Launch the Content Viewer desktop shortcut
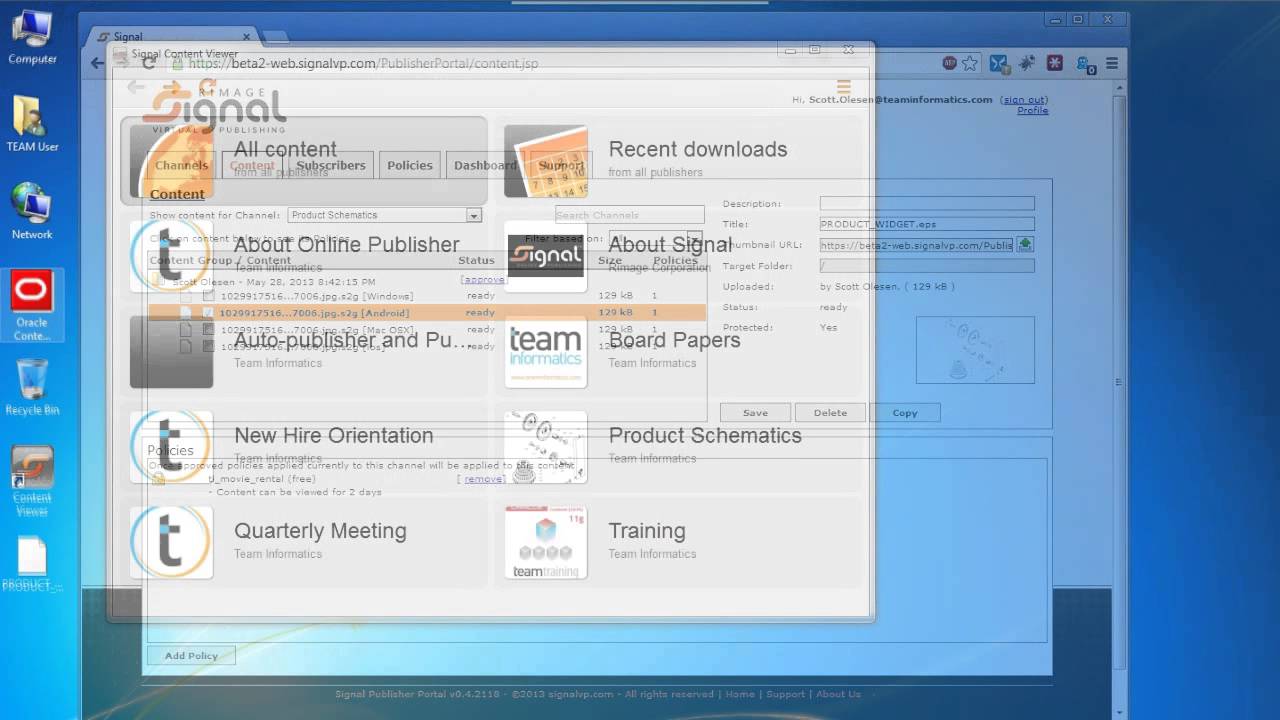This screenshot has width=1280, height=720. [32, 481]
